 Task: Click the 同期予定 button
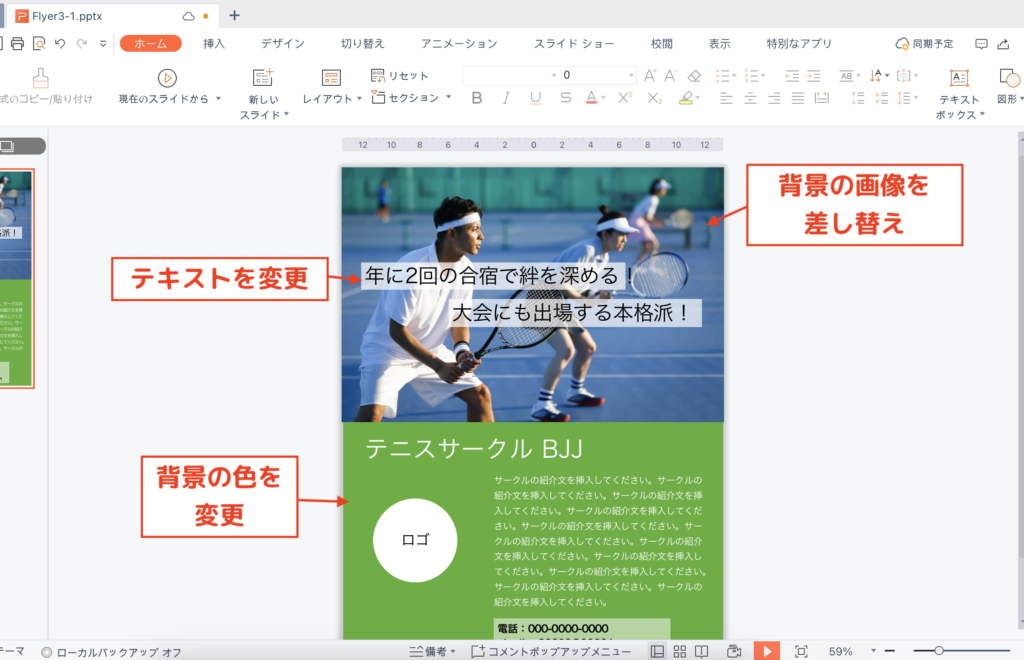click(925, 43)
